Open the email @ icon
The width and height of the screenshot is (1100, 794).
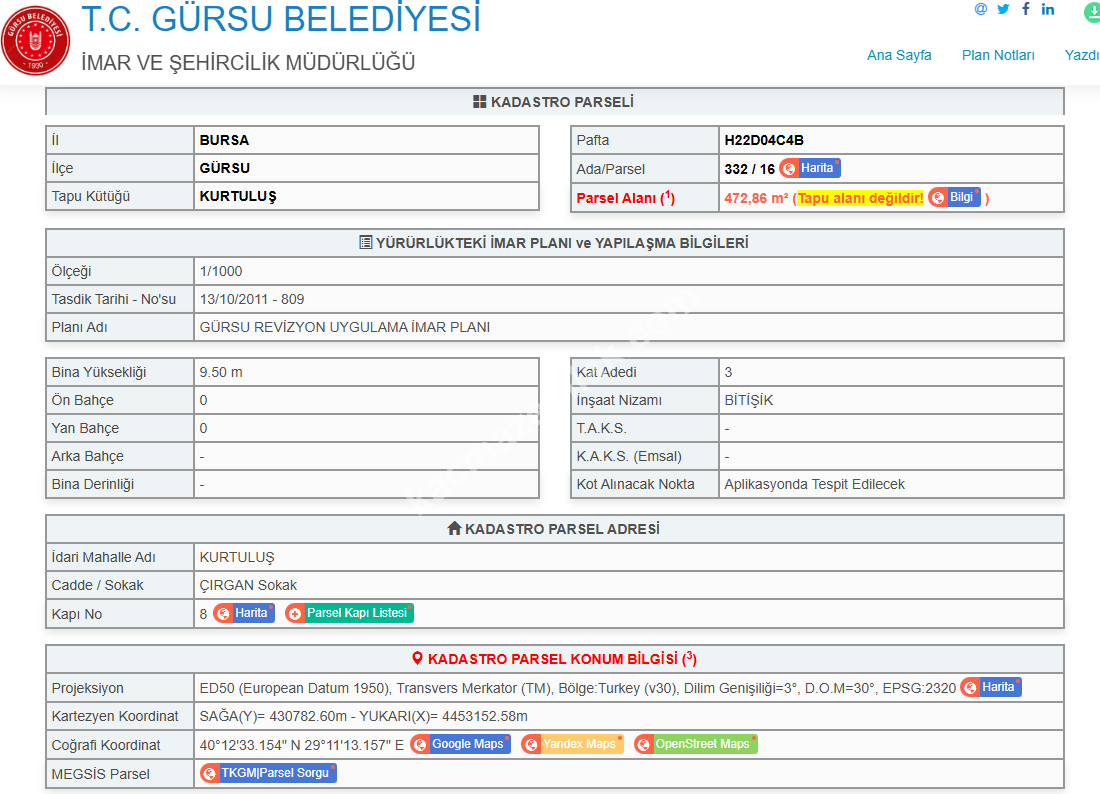click(x=980, y=9)
